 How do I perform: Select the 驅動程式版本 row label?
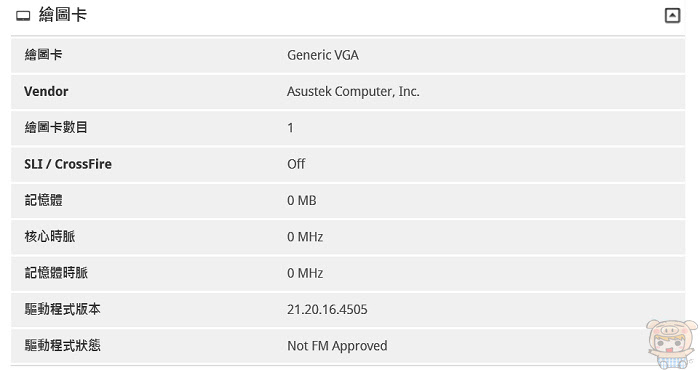pyautogui.click(x=62, y=309)
